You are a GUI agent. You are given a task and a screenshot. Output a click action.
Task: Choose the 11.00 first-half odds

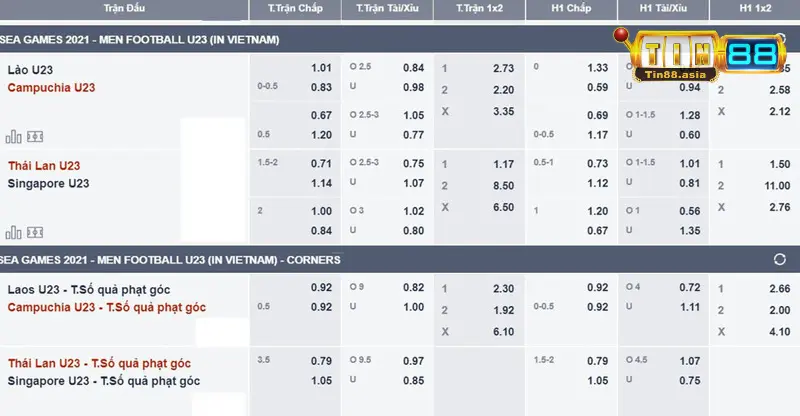(776, 185)
